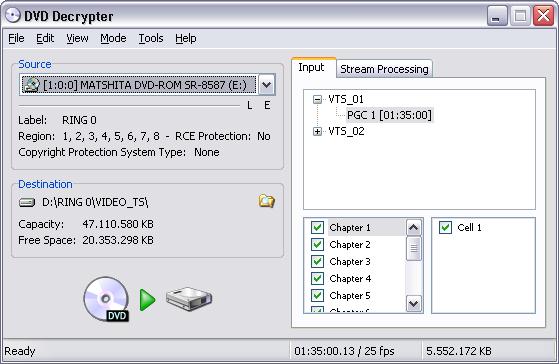Click the Chapter 1 label

[350, 227]
